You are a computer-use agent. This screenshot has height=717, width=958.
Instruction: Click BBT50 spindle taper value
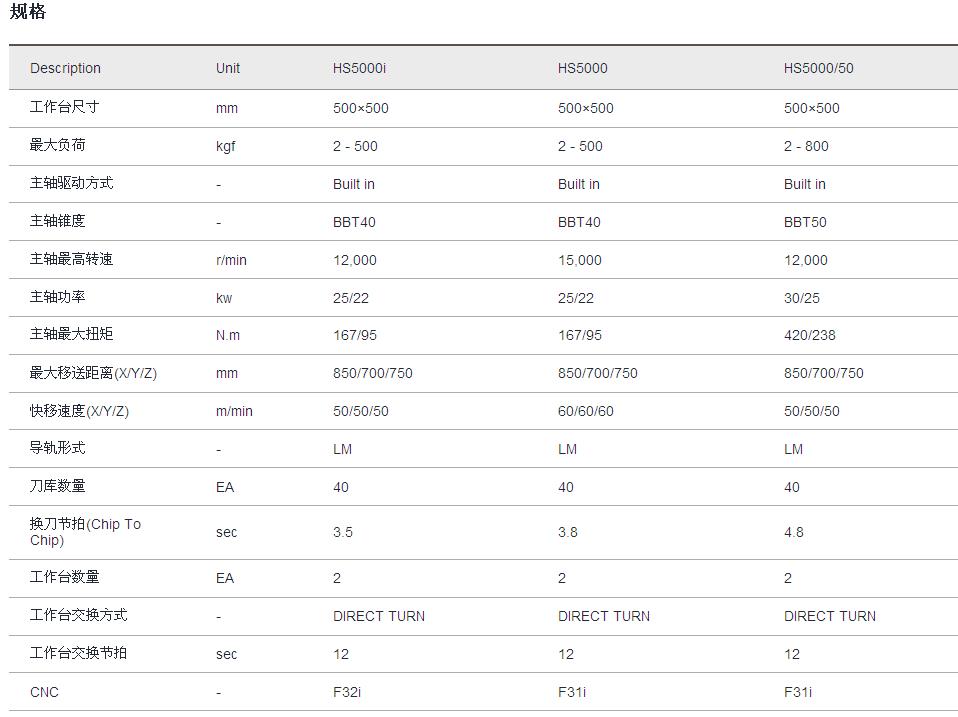coord(805,222)
